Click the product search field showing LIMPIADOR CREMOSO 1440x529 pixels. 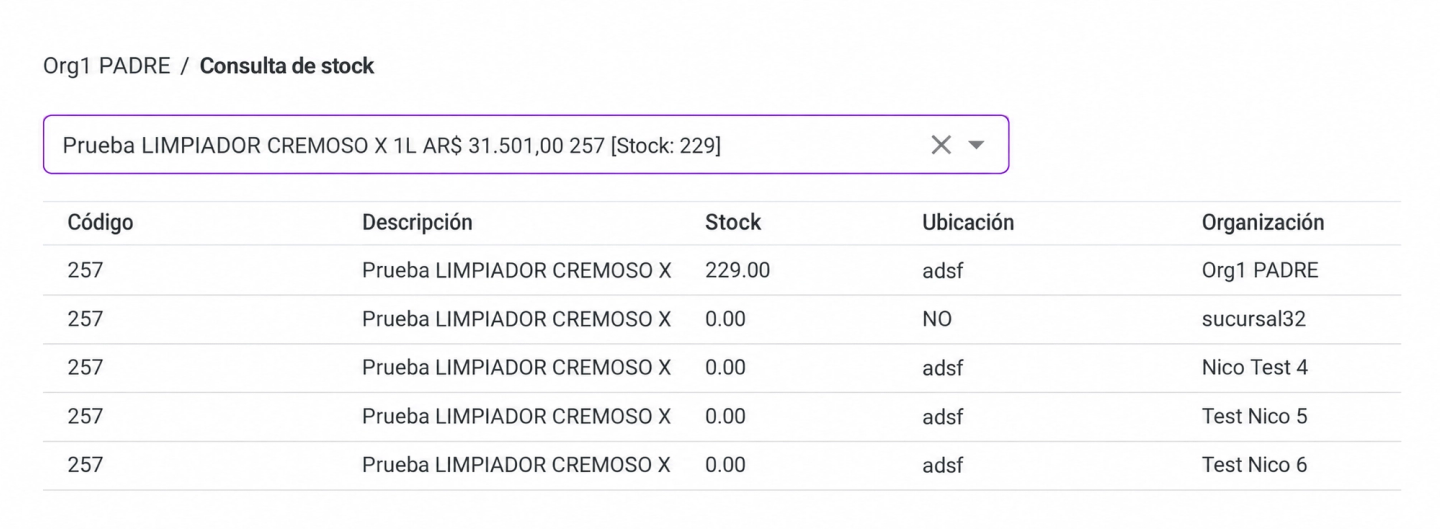point(526,145)
